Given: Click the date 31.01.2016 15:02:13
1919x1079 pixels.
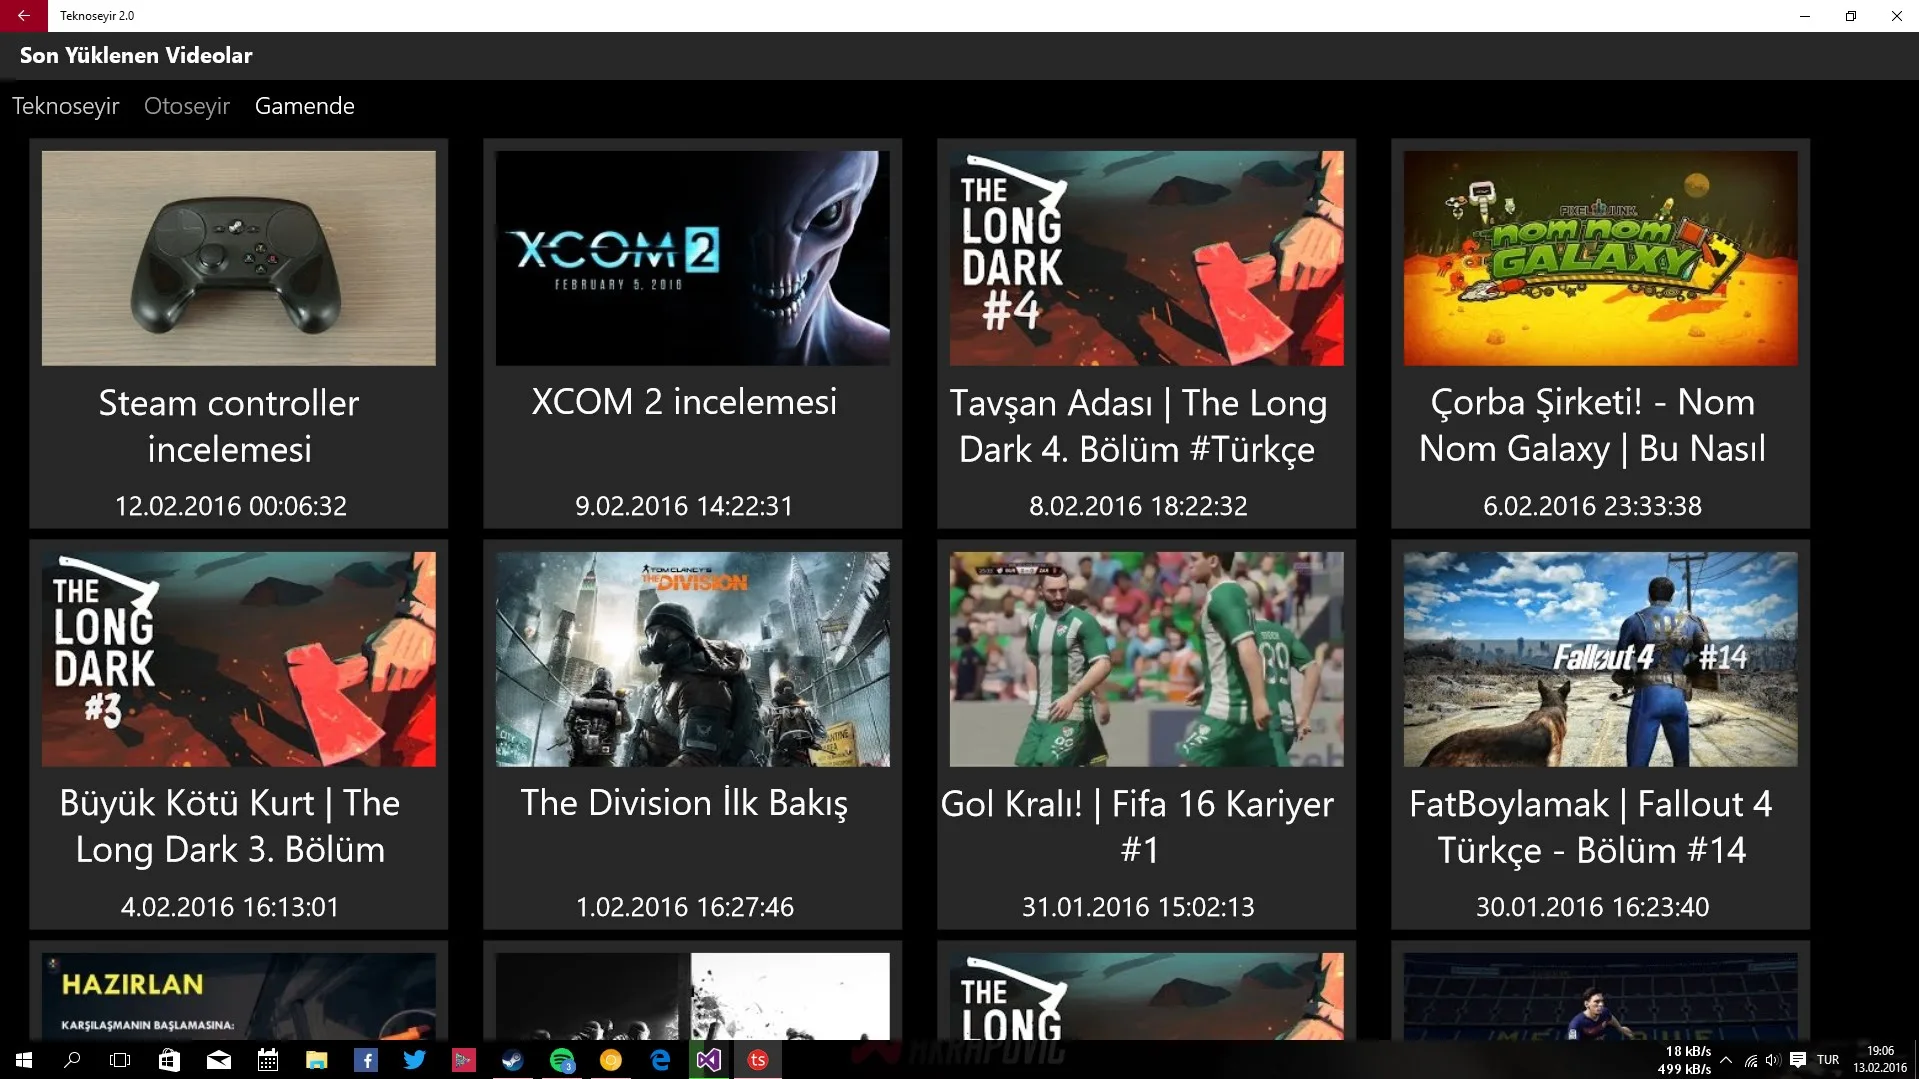Looking at the screenshot, I should pyautogui.click(x=1138, y=907).
